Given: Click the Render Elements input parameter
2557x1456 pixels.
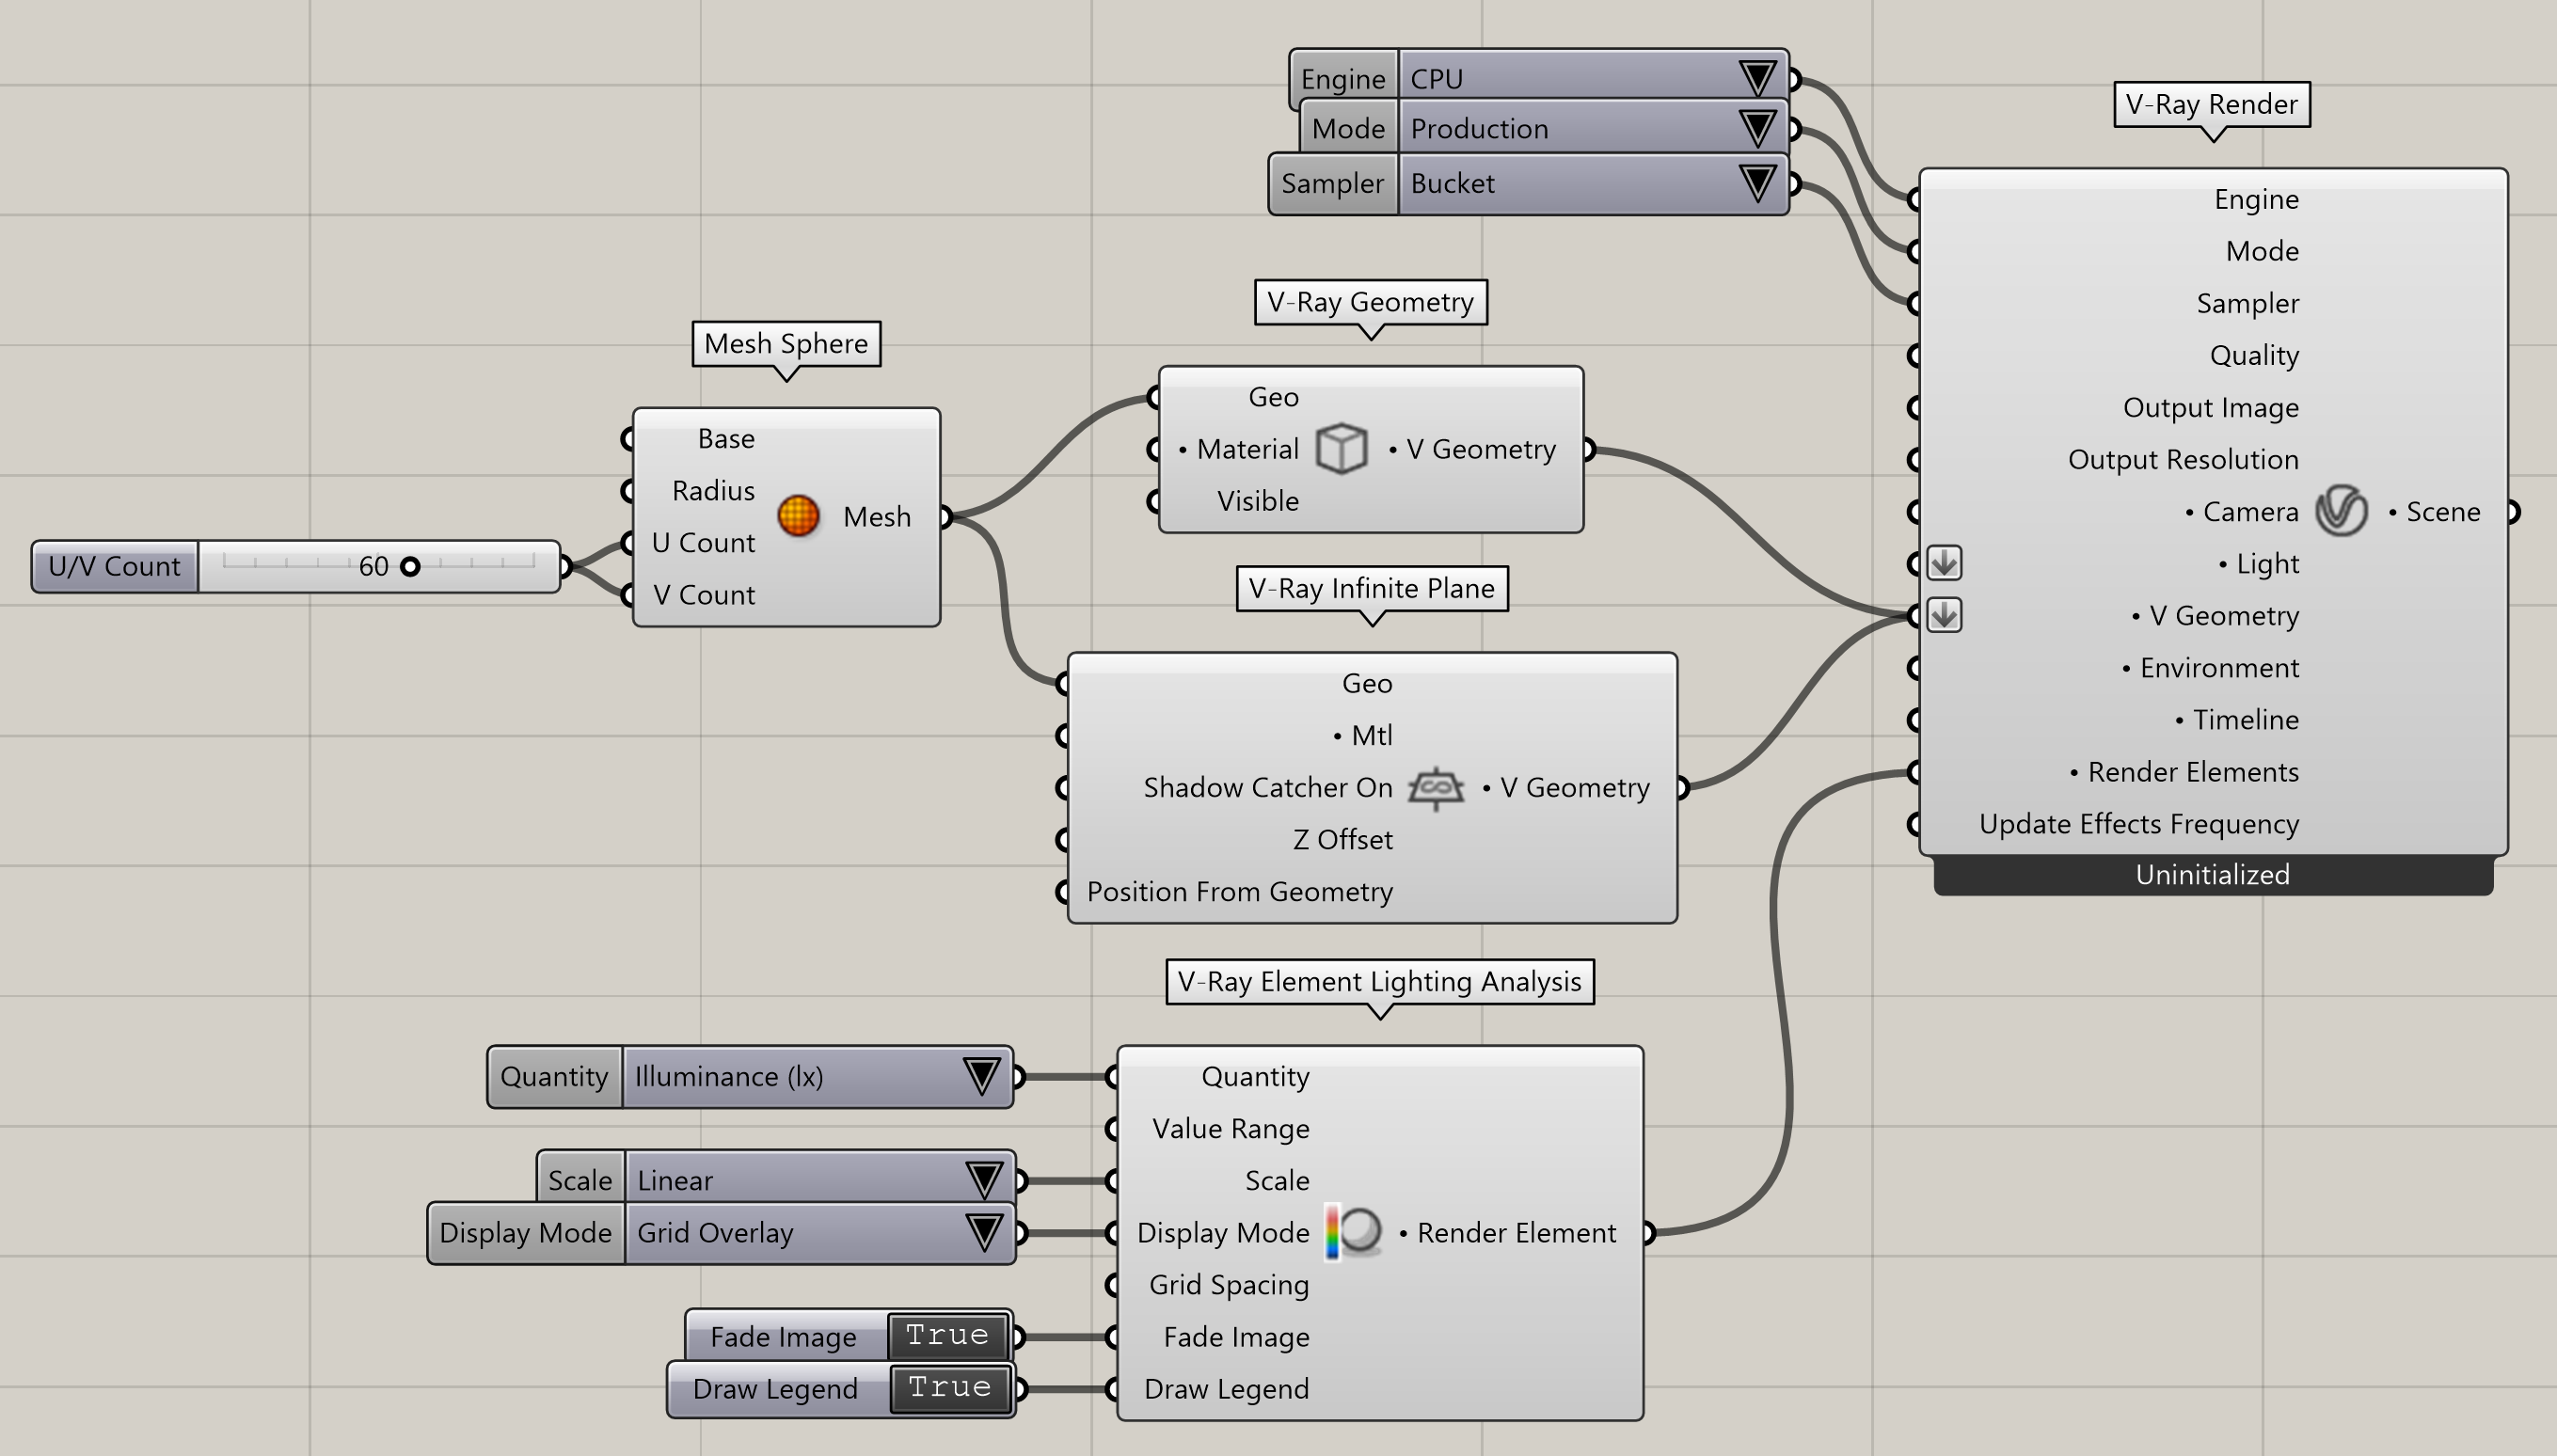Looking at the screenshot, I should (x=2184, y=771).
